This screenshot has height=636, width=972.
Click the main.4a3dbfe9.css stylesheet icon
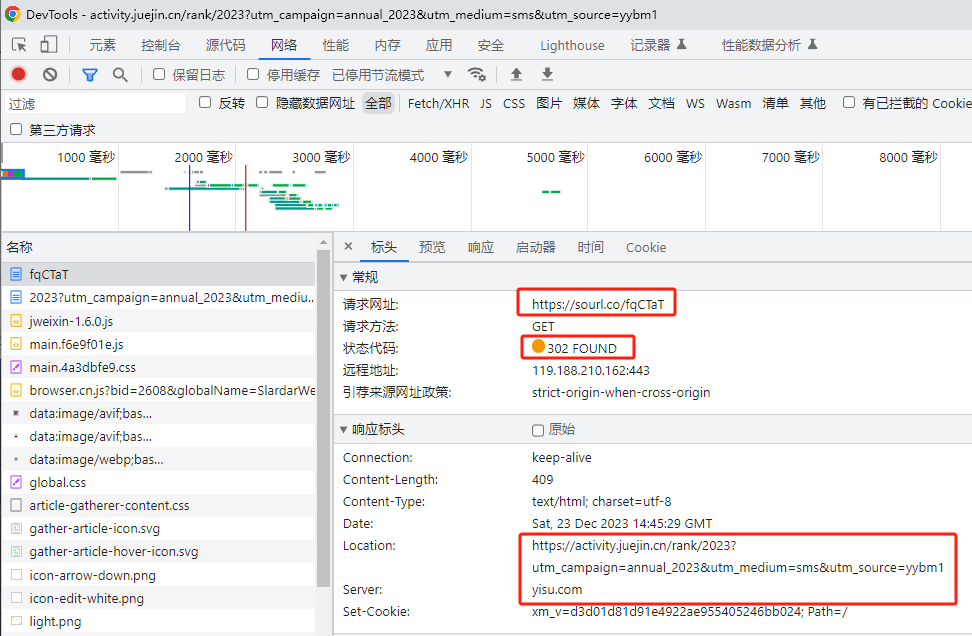point(16,367)
